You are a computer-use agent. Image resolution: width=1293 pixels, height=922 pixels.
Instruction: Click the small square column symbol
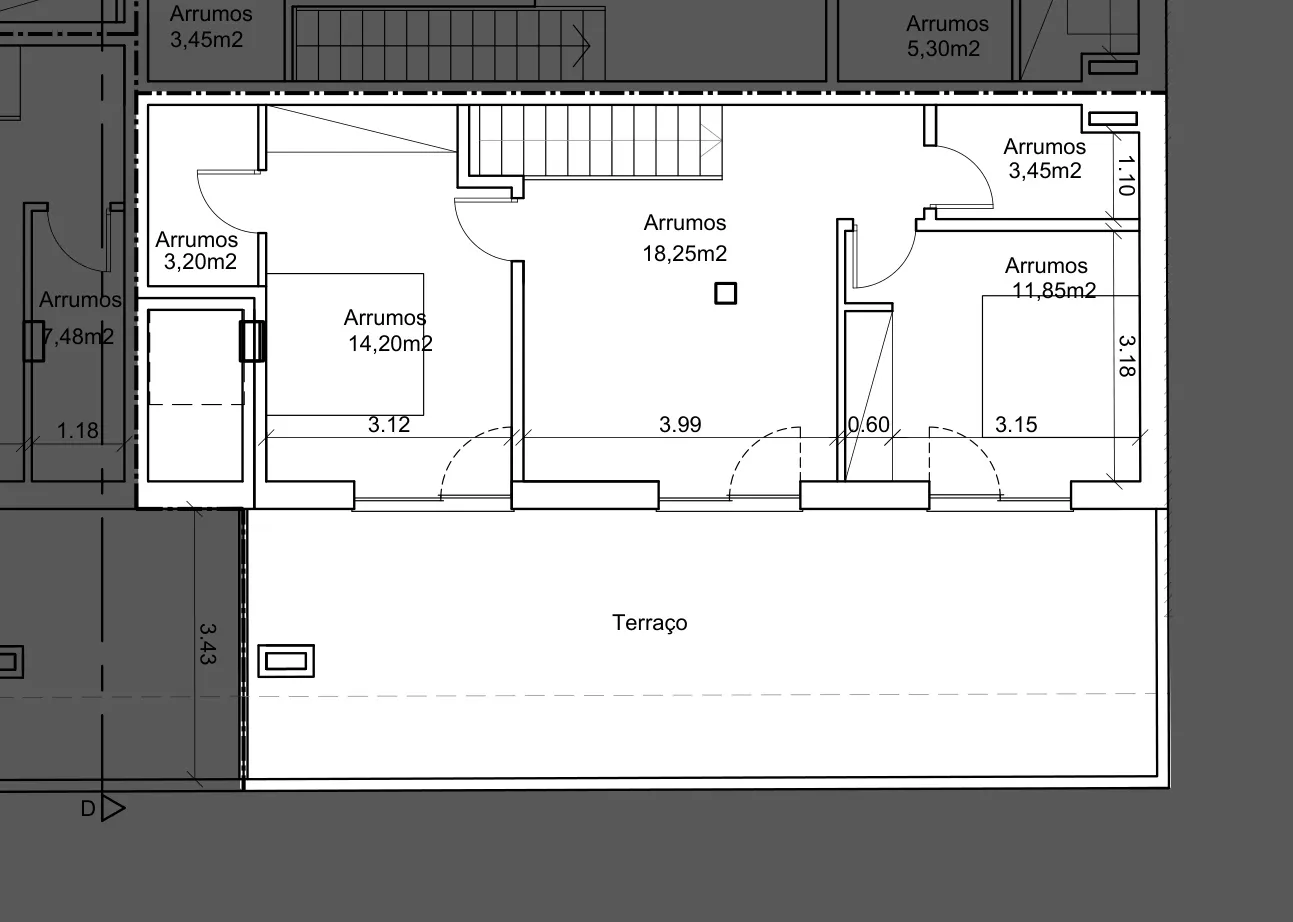click(x=726, y=293)
